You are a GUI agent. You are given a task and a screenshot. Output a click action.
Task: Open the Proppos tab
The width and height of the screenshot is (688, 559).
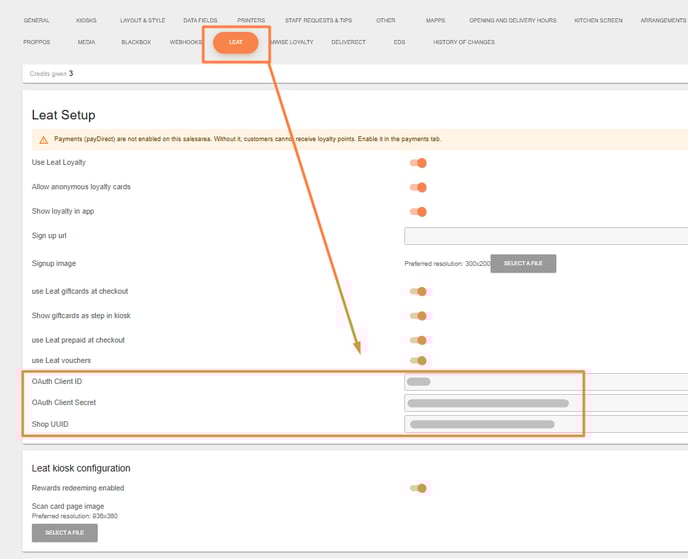coord(36,42)
